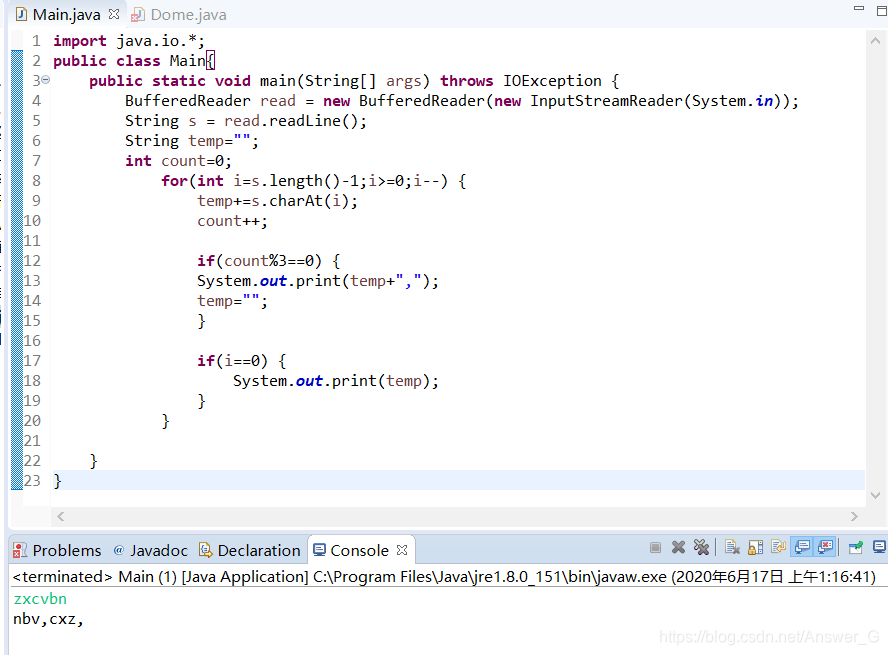Clear the console output
The image size is (888, 655).
[732, 547]
